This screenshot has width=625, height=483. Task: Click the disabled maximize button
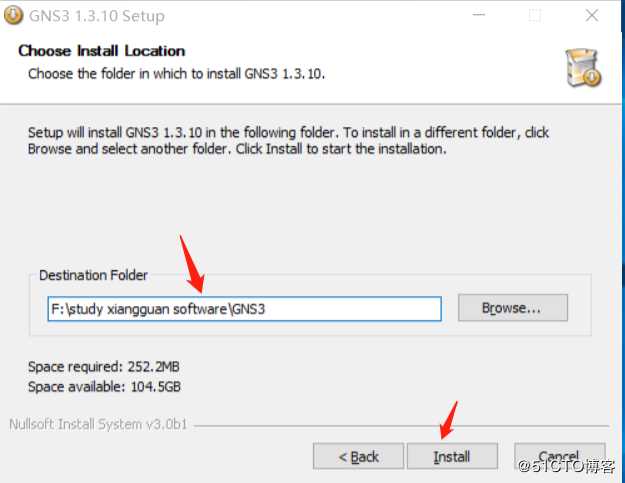535,16
